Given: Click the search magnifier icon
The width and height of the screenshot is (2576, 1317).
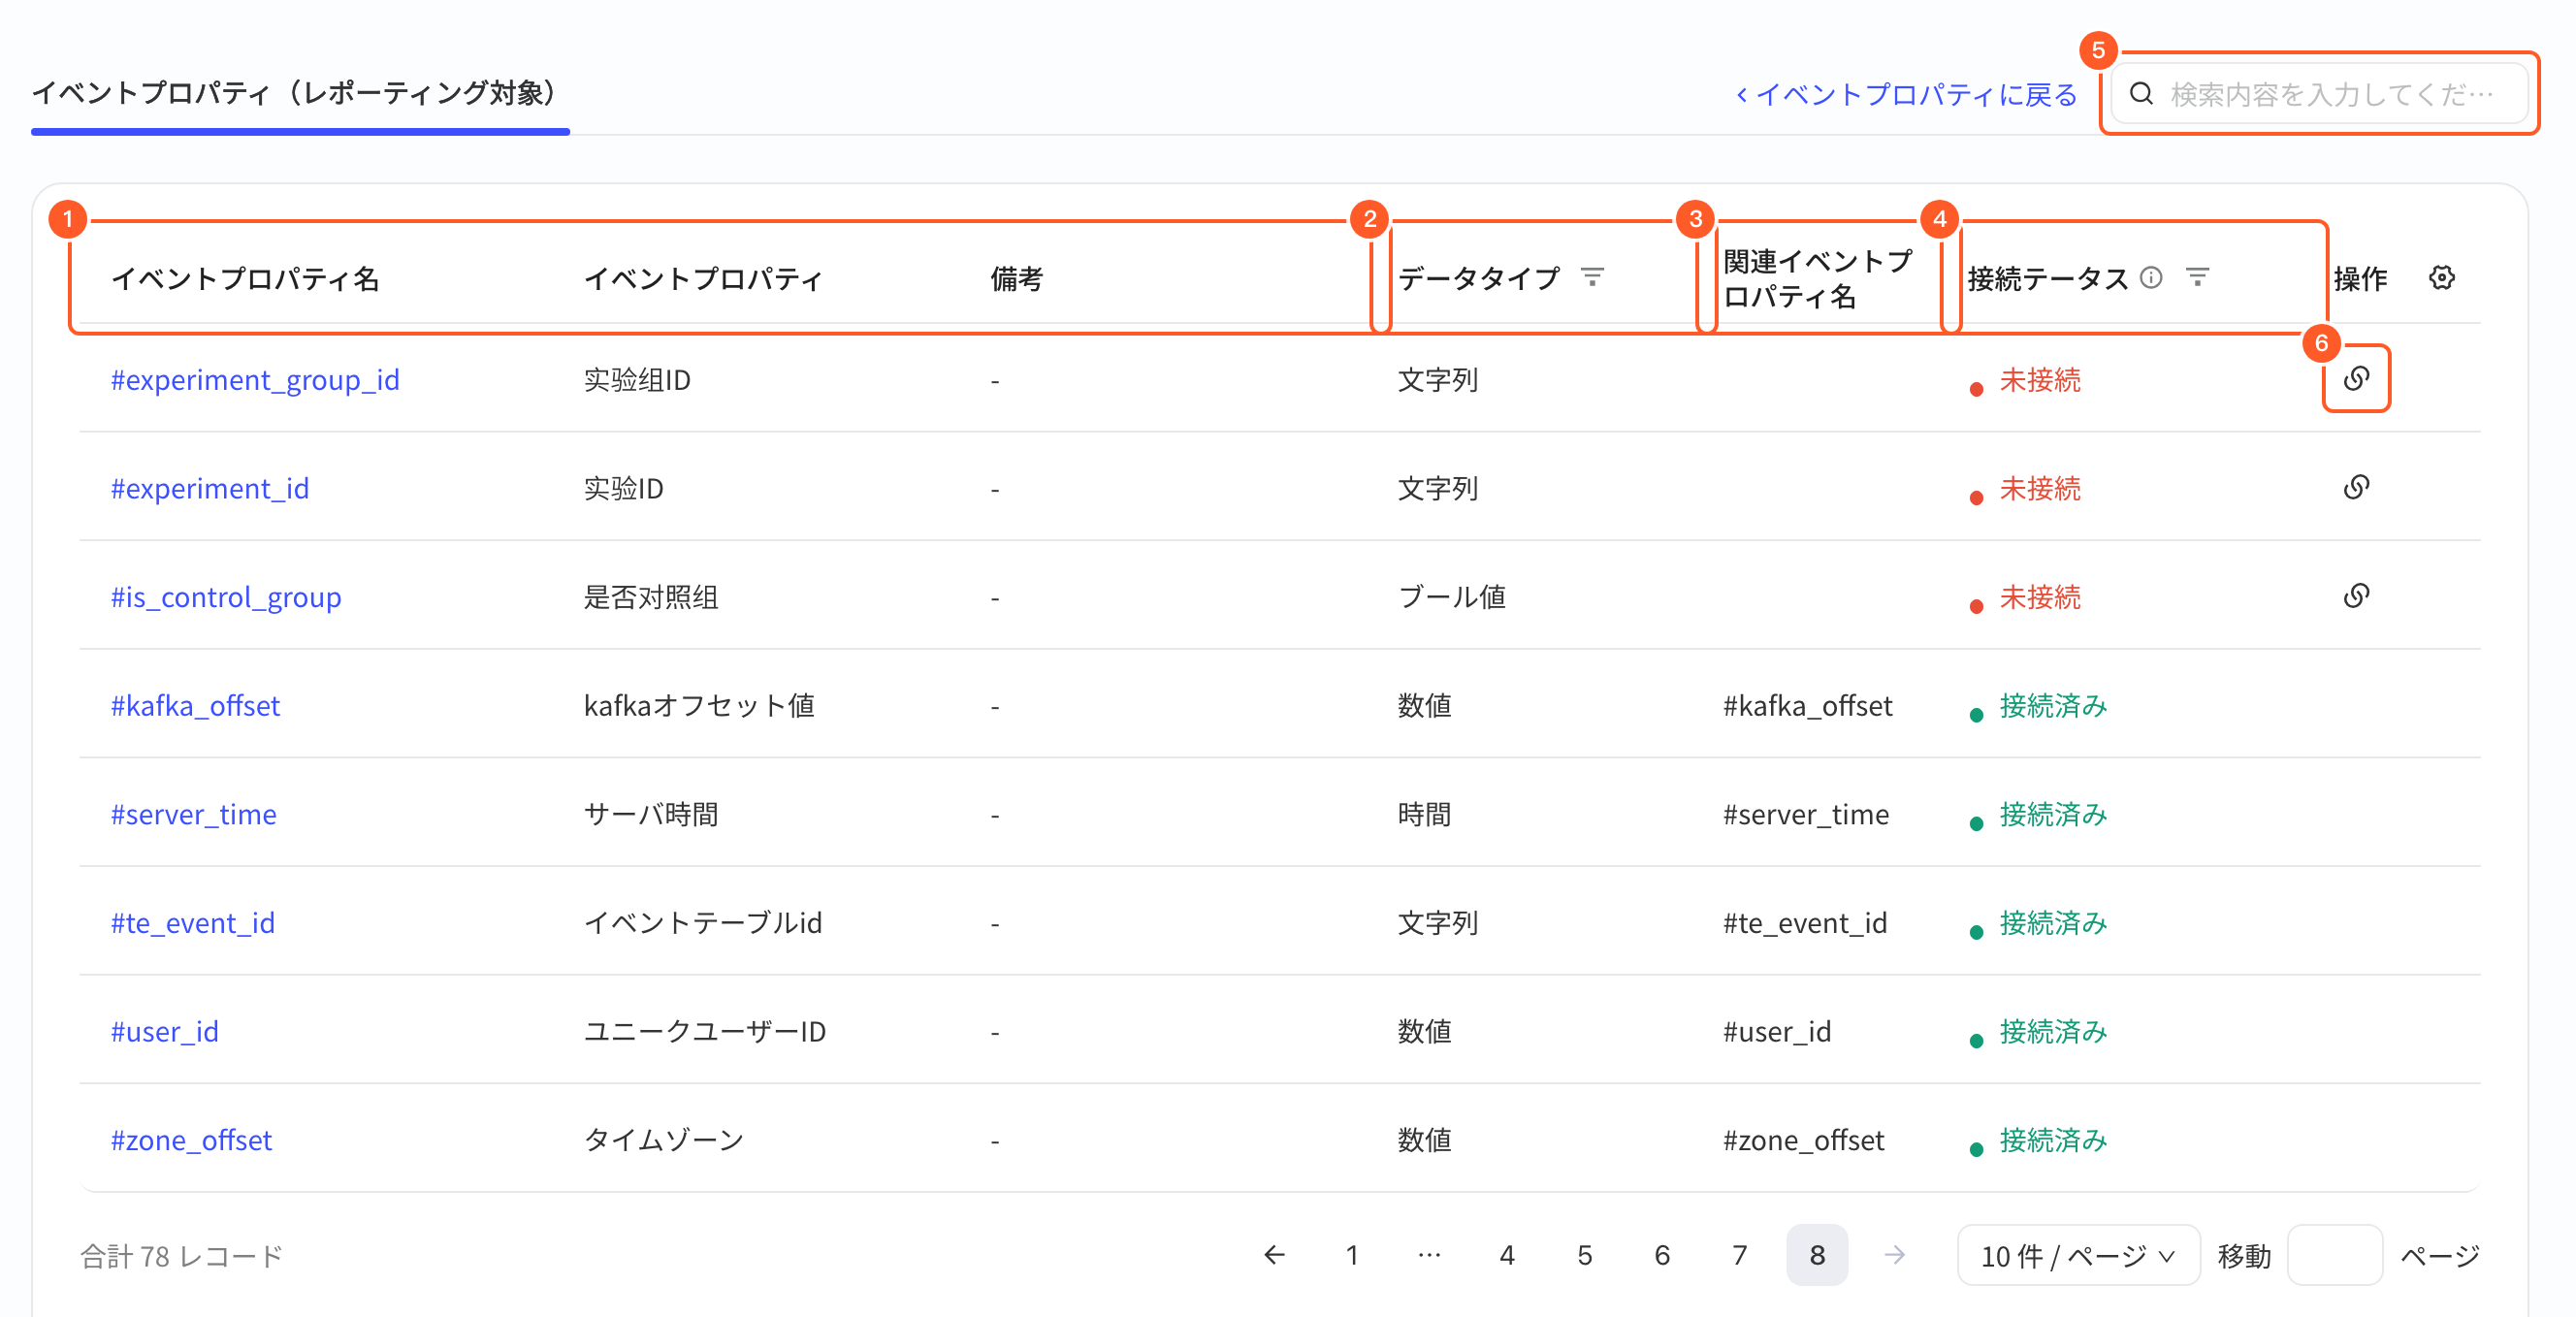Looking at the screenshot, I should (x=2141, y=94).
